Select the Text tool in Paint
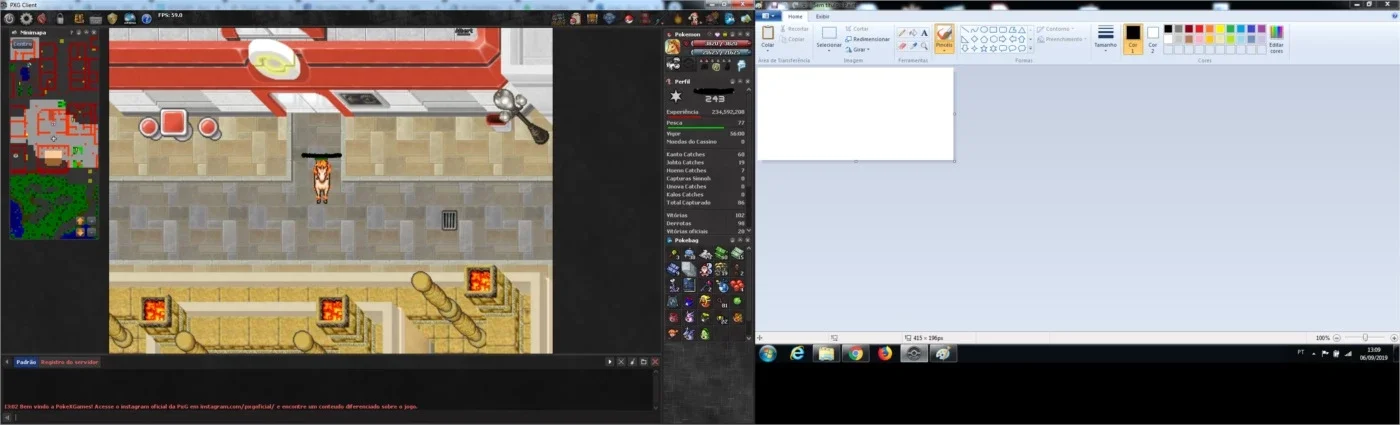1400x425 pixels. coord(924,33)
